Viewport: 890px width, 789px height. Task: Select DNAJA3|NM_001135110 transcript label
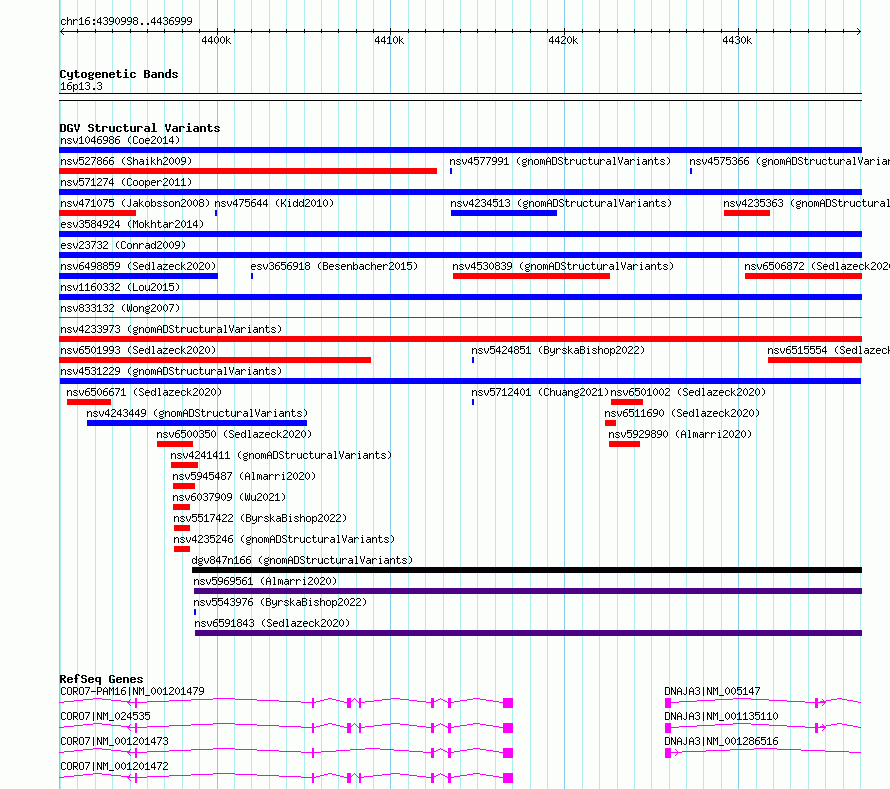721,716
